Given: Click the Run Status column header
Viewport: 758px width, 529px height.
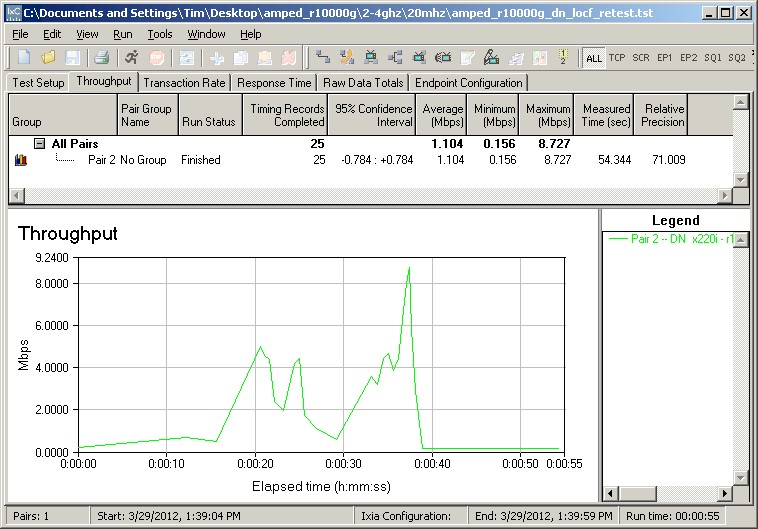Looking at the screenshot, I should tap(210, 115).
